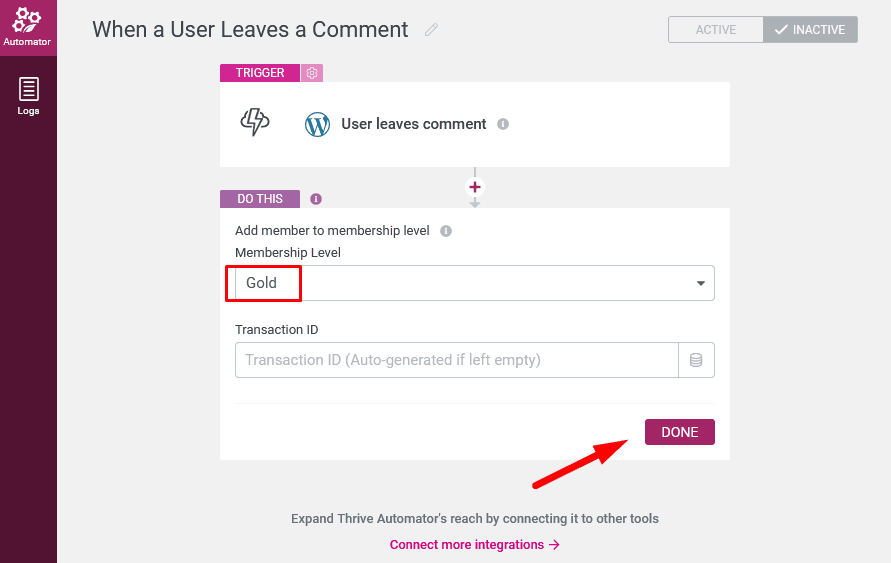Click the WordPress logo icon
The width and height of the screenshot is (891, 563).
tap(317, 124)
